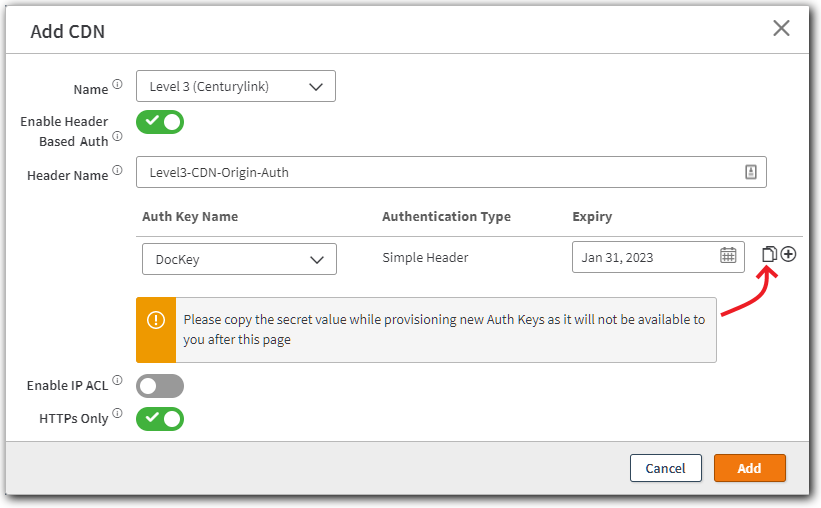The height and width of the screenshot is (508, 821).
Task: Open the calendar picker for Expiry
Action: click(728, 256)
